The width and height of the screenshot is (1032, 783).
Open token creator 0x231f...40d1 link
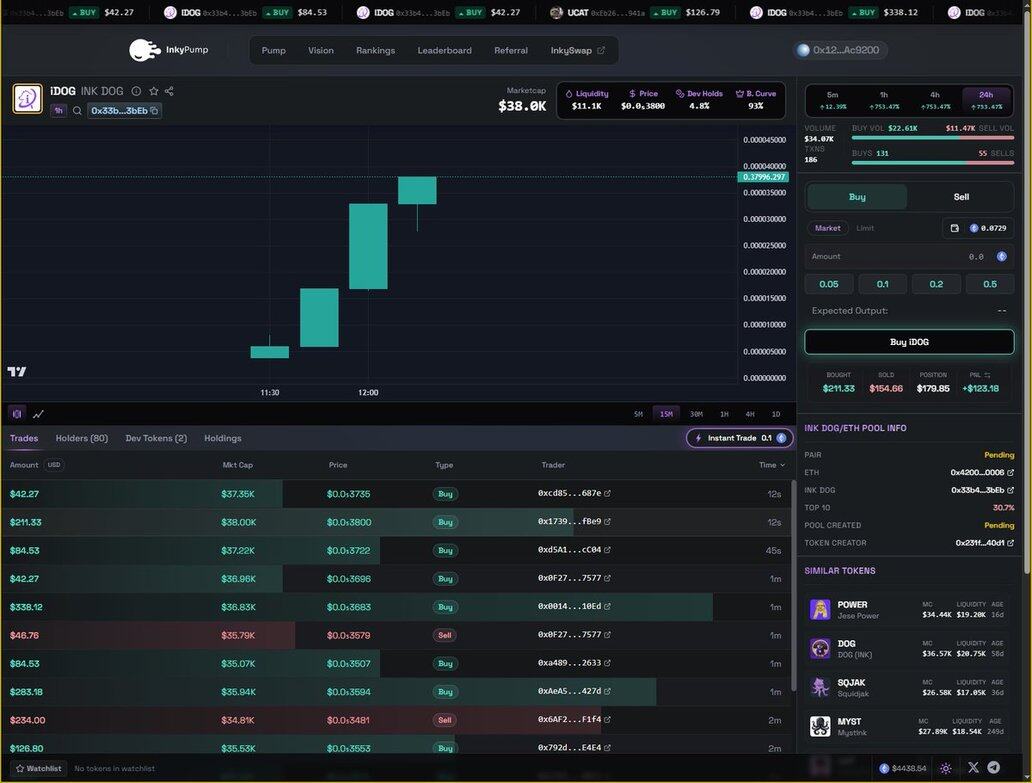tap(1010, 543)
